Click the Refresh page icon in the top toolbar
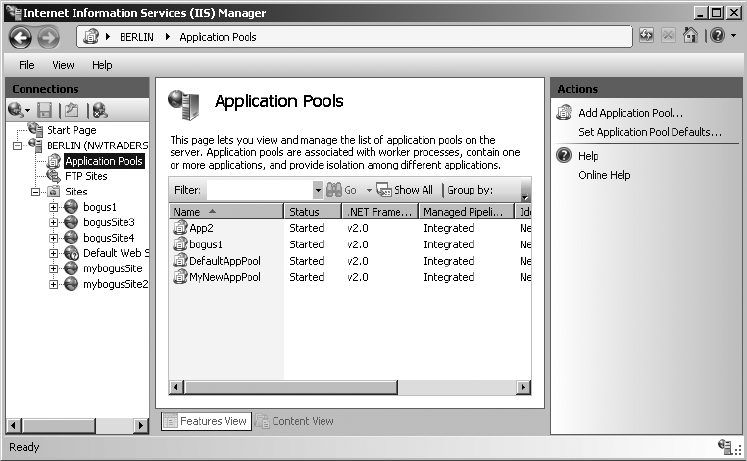747x461 pixels. tap(646, 36)
